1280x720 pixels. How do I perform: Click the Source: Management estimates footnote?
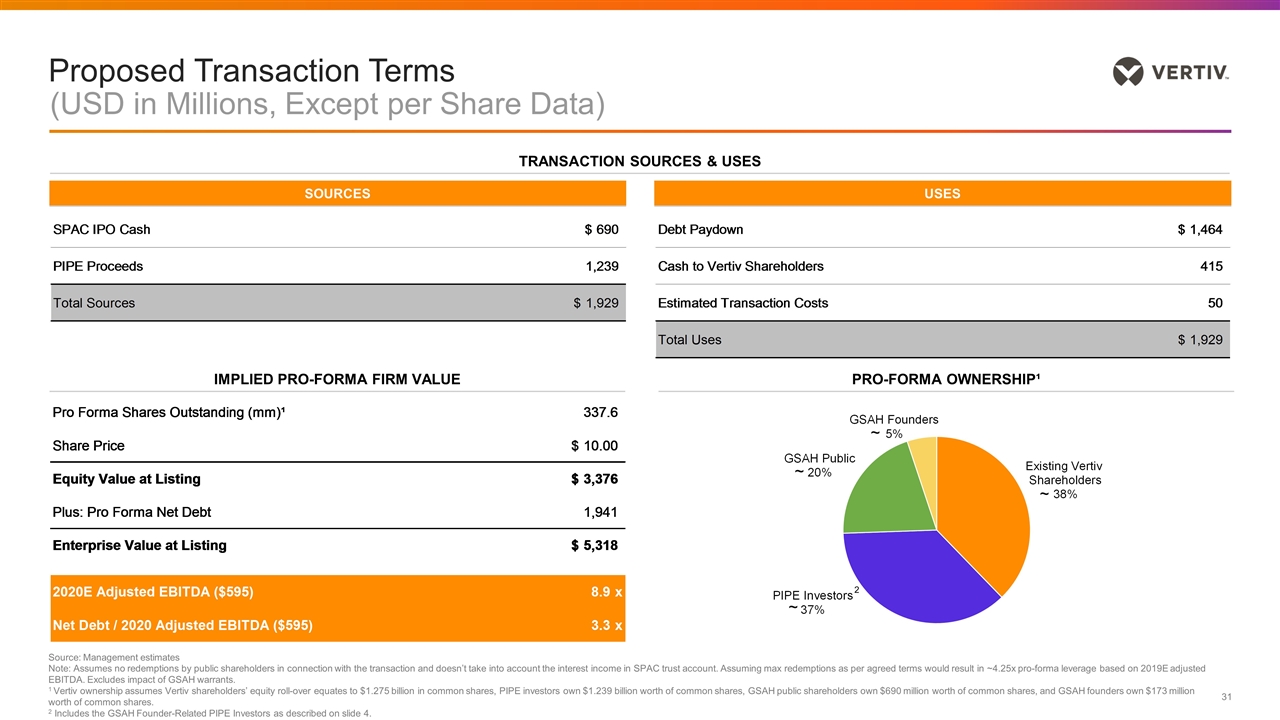[x=113, y=657]
